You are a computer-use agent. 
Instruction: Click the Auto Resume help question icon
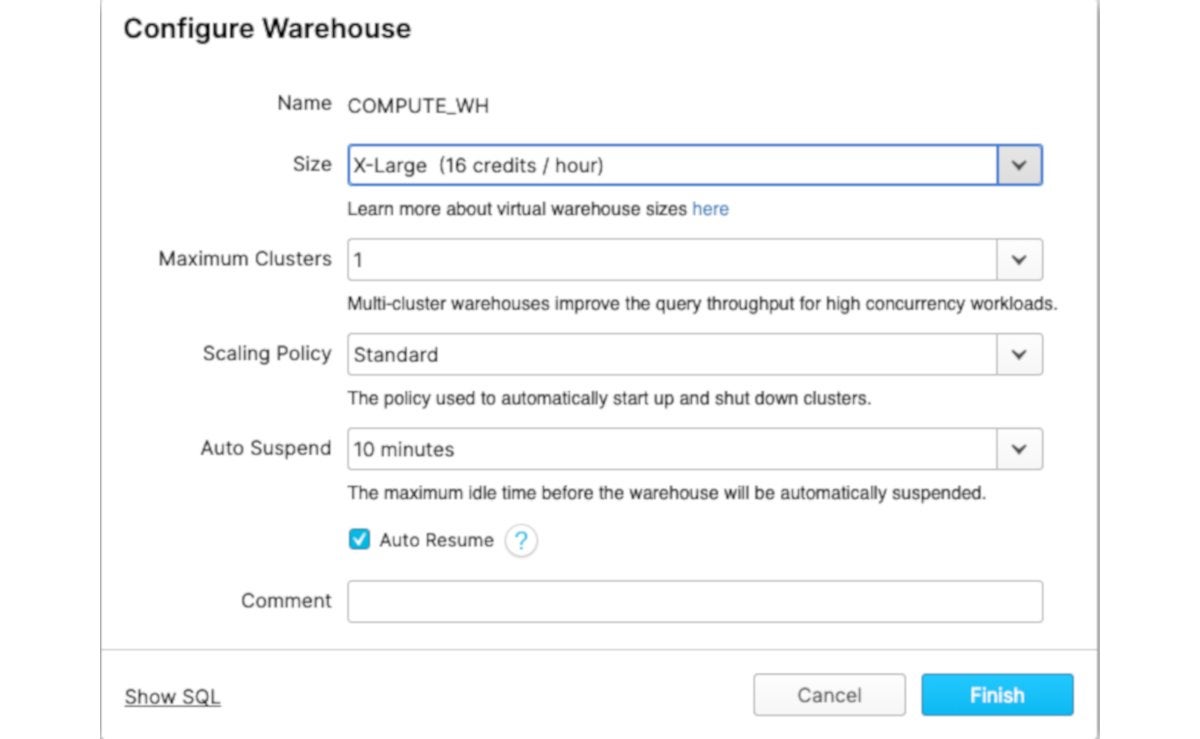521,541
